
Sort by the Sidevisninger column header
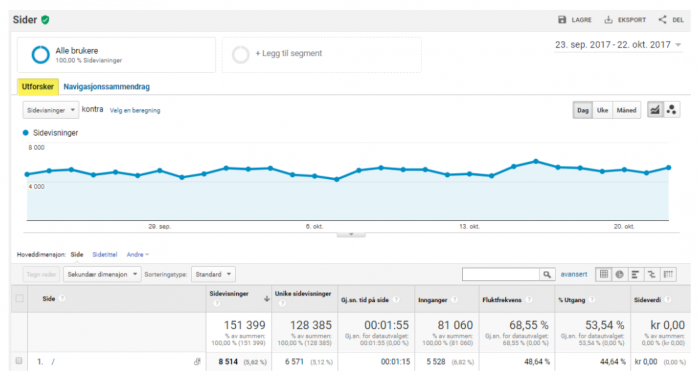tap(229, 294)
